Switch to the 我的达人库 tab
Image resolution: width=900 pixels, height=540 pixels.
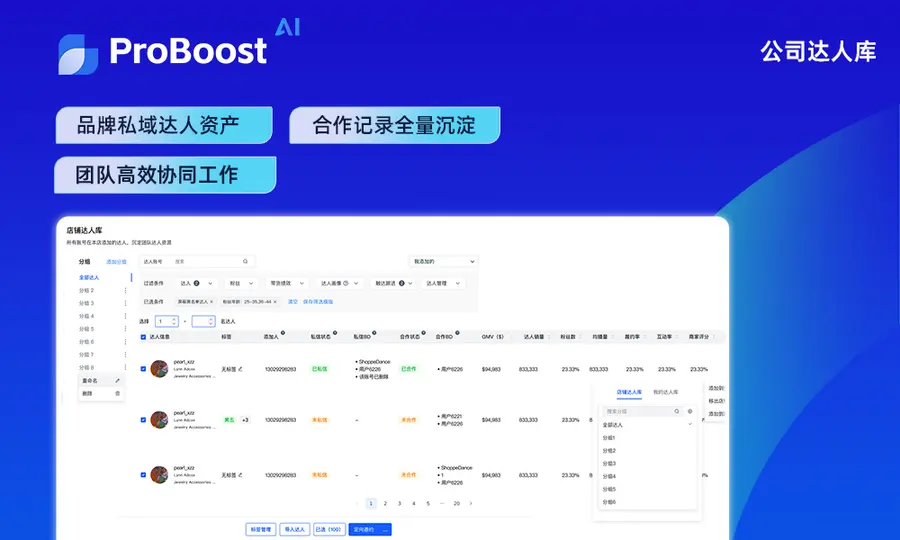tap(665, 392)
